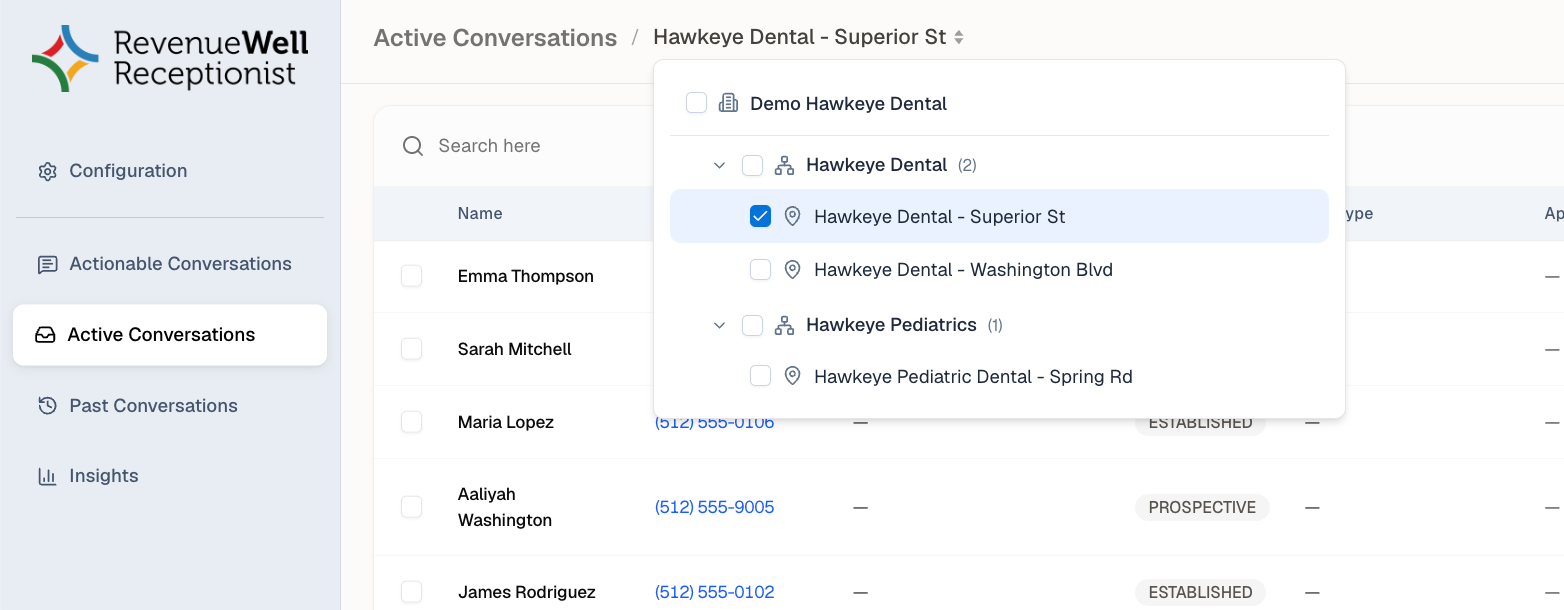Open the Hawkeye Dental - Superior St location selector
1564x610 pixels.
point(808,38)
